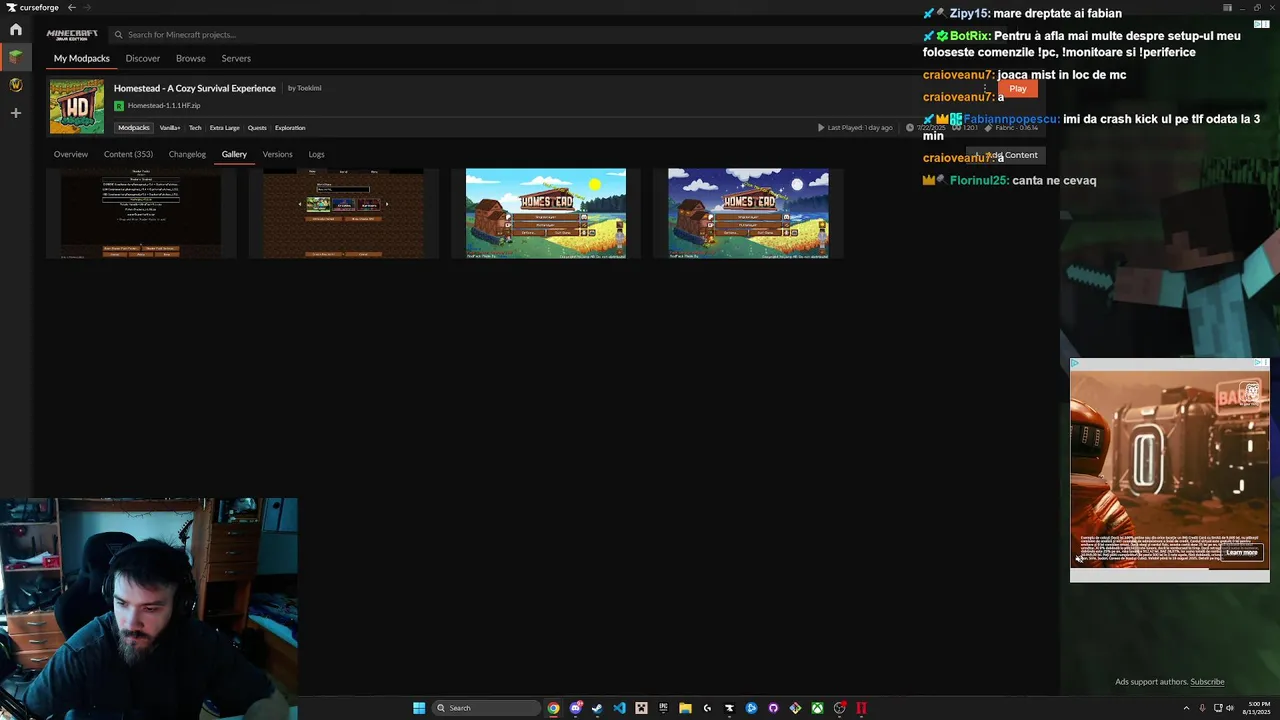Click the Extra Large category tag
This screenshot has height=720, width=1280.
(x=225, y=128)
